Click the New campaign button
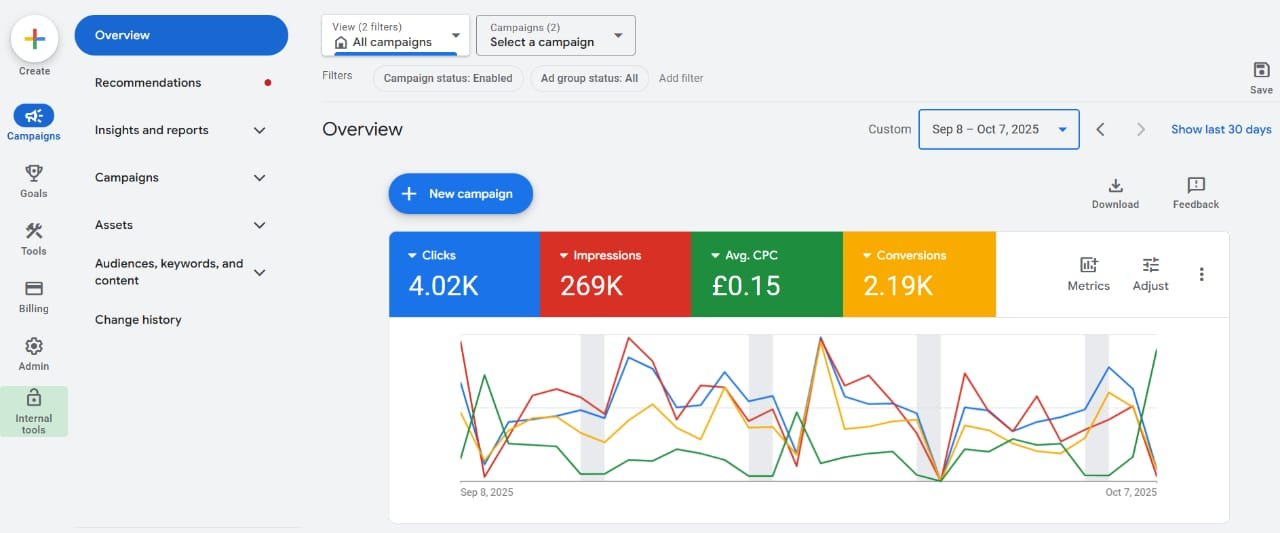 pyautogui.click(x=460, y=194)
